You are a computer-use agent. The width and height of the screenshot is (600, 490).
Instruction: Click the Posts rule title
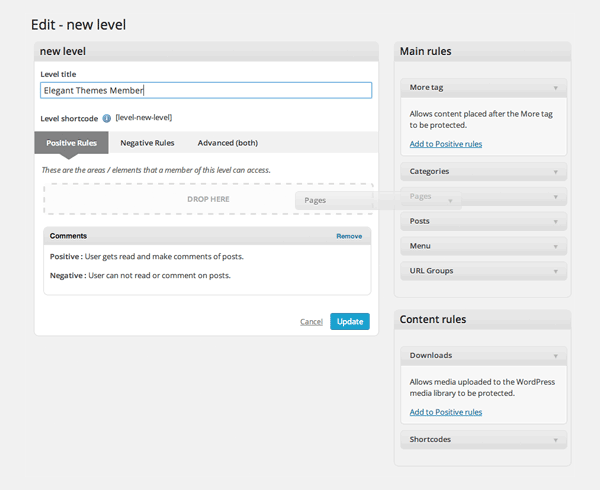click(419, 221)
